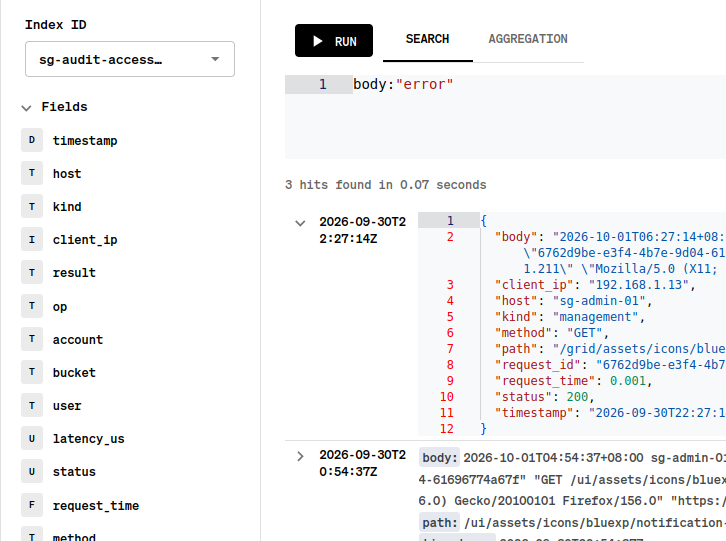Screen dimensions: 726x541
Task: Click the U type icon for latency_us
Action: (x=32, y=438)
